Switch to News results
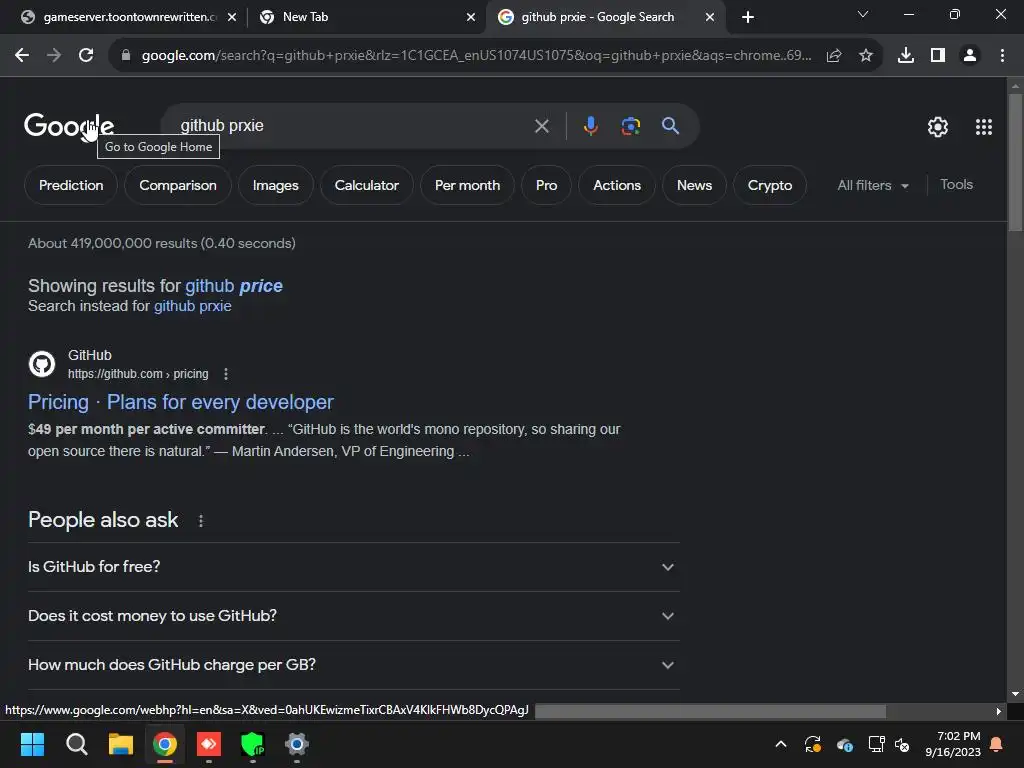The height and width of the screenshot is (768, 1024). point(694,185)
